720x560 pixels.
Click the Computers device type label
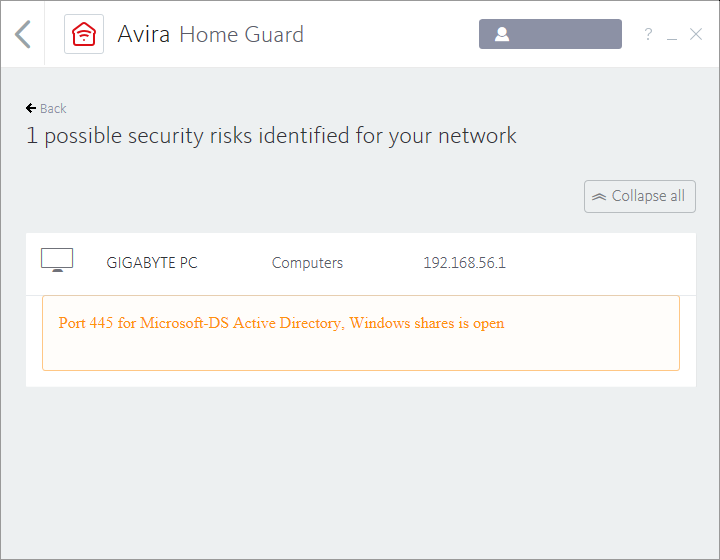click(x=307, y=263)
